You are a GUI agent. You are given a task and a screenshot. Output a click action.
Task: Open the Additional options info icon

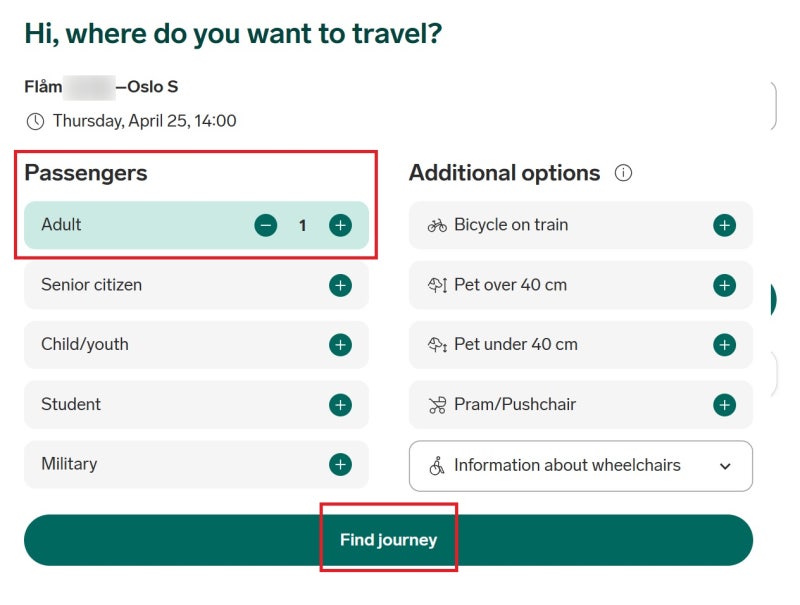(623, 173)
